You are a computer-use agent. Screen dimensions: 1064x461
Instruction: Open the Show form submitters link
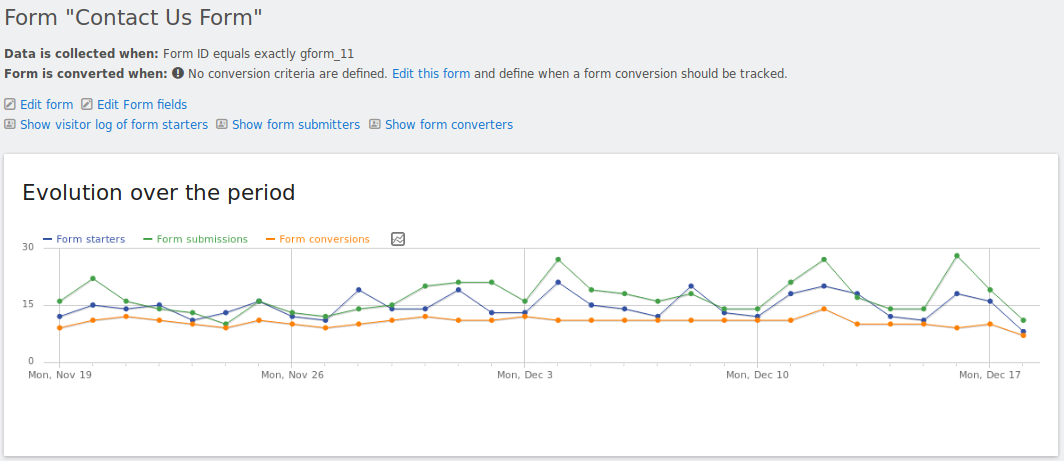pos(295,124)
